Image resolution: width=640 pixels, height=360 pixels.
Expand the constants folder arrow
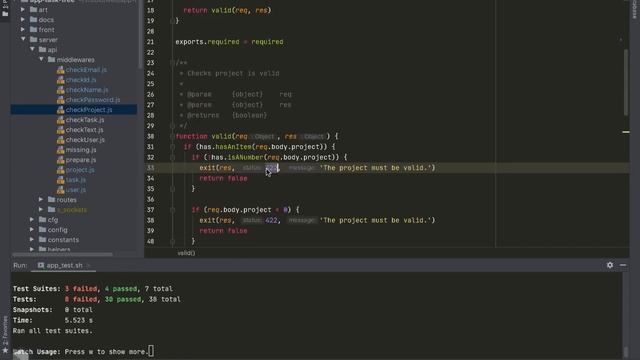point(32,240)
